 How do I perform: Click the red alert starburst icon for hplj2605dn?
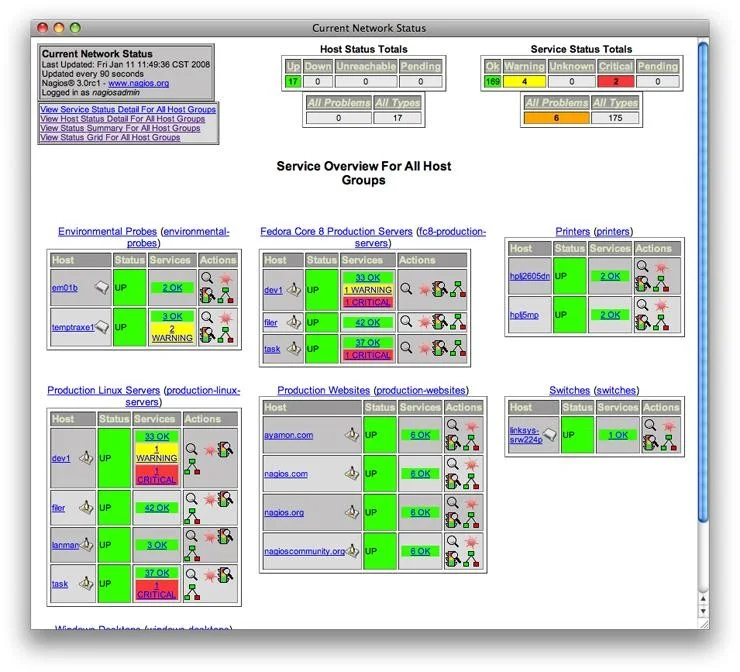(x=661, y=268)
